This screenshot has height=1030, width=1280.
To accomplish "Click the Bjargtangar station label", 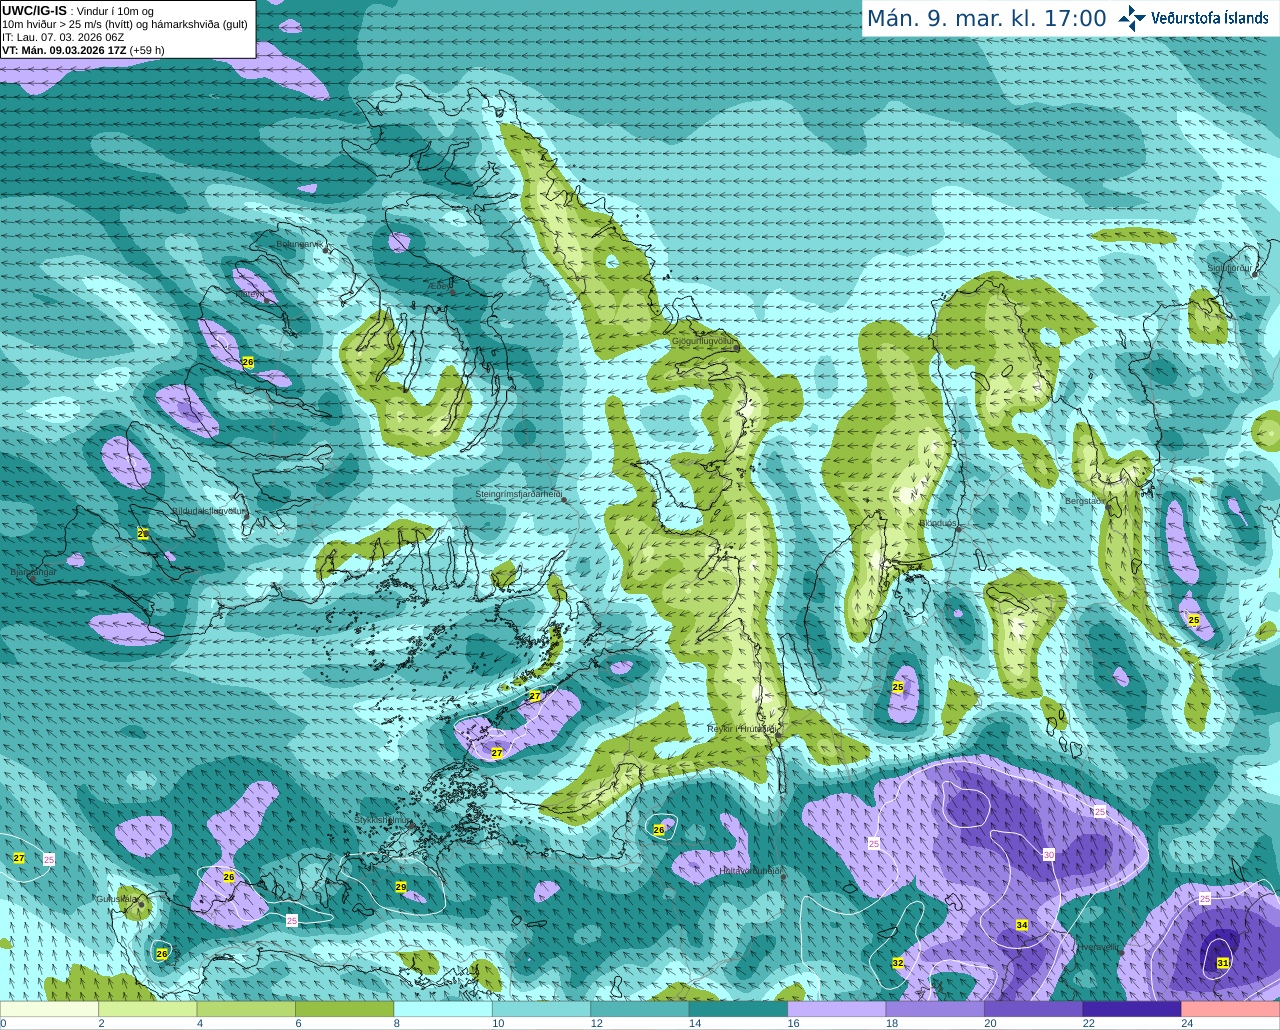I will click(33, 572).
